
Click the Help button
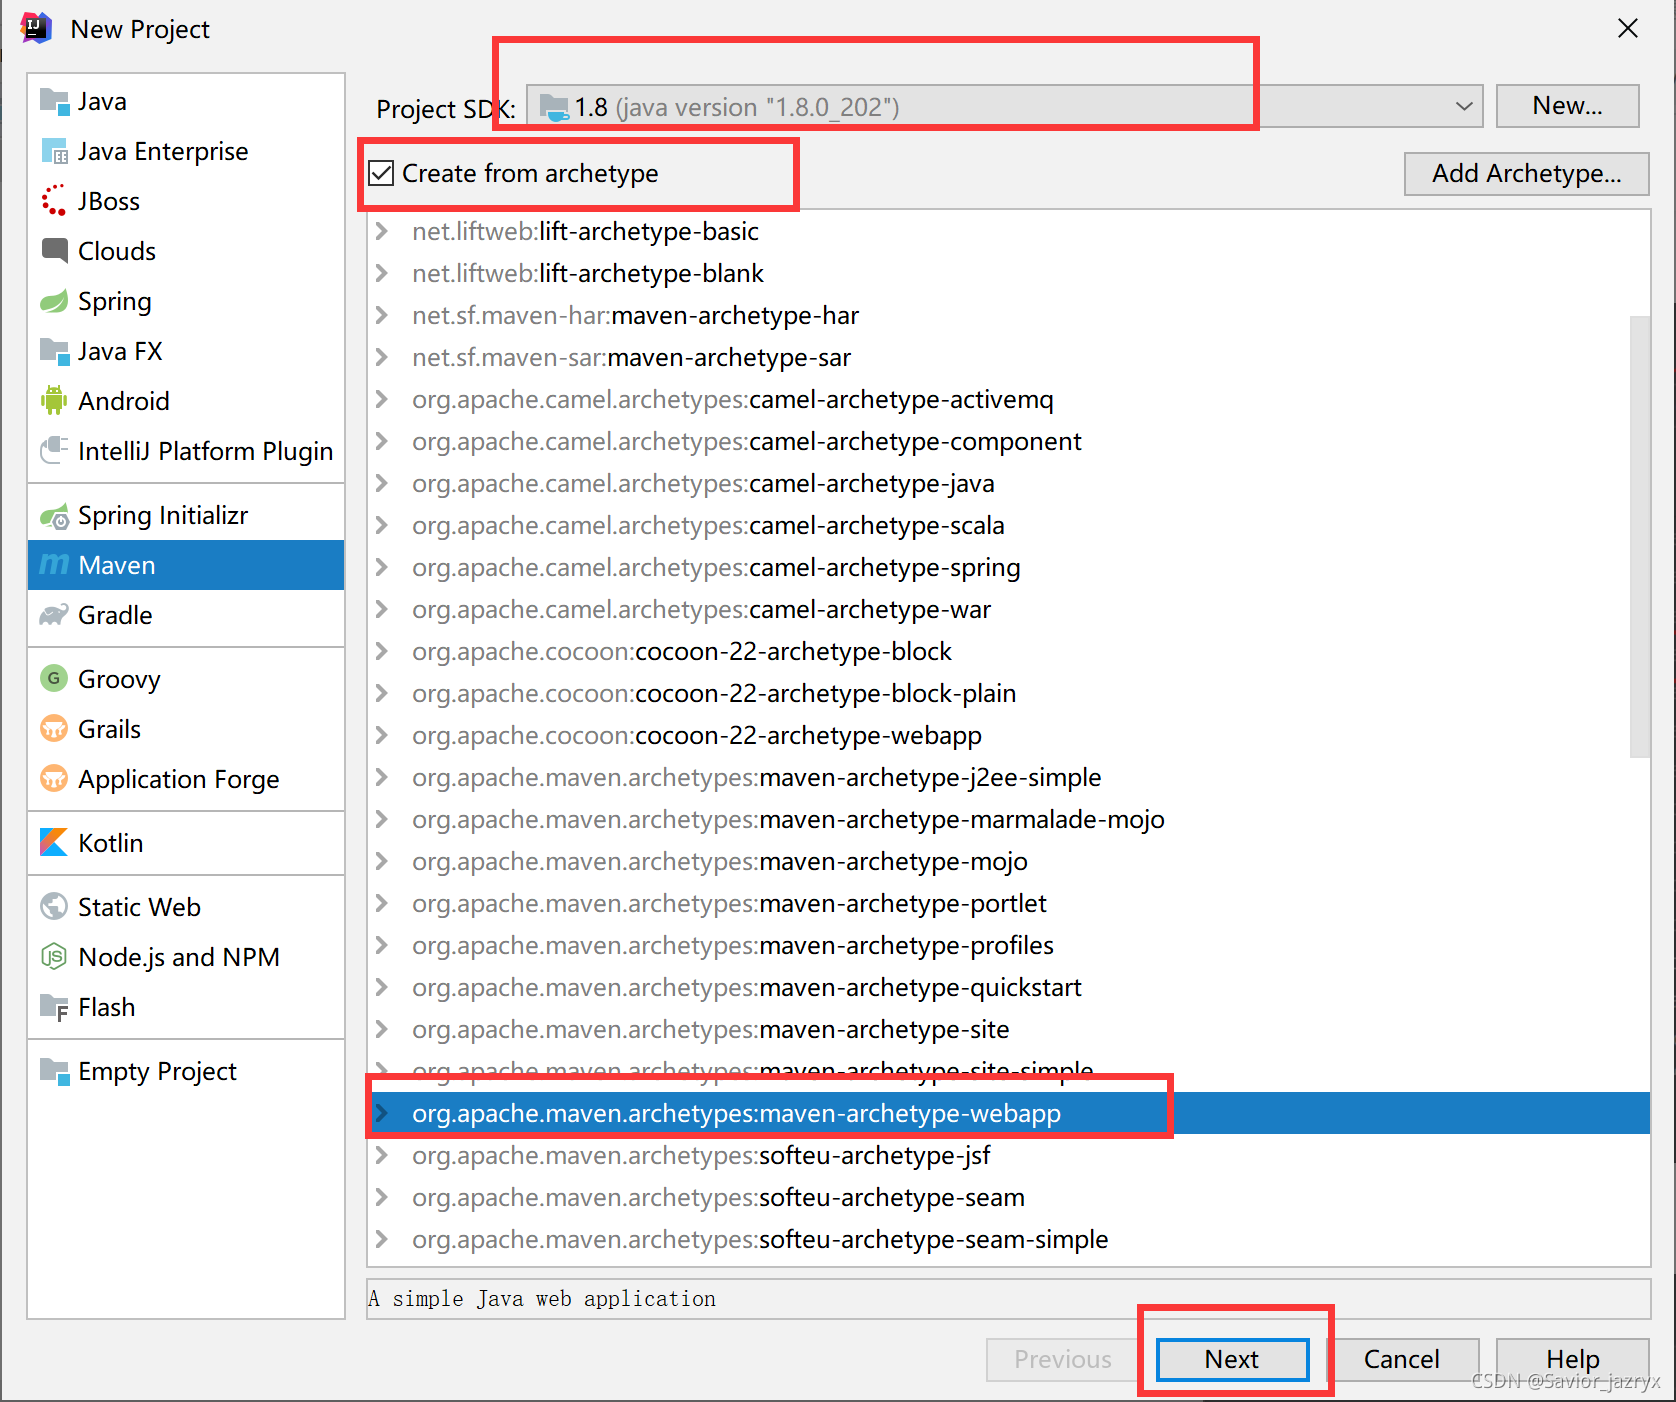pyautogui.click(x=1573, y=1359)
